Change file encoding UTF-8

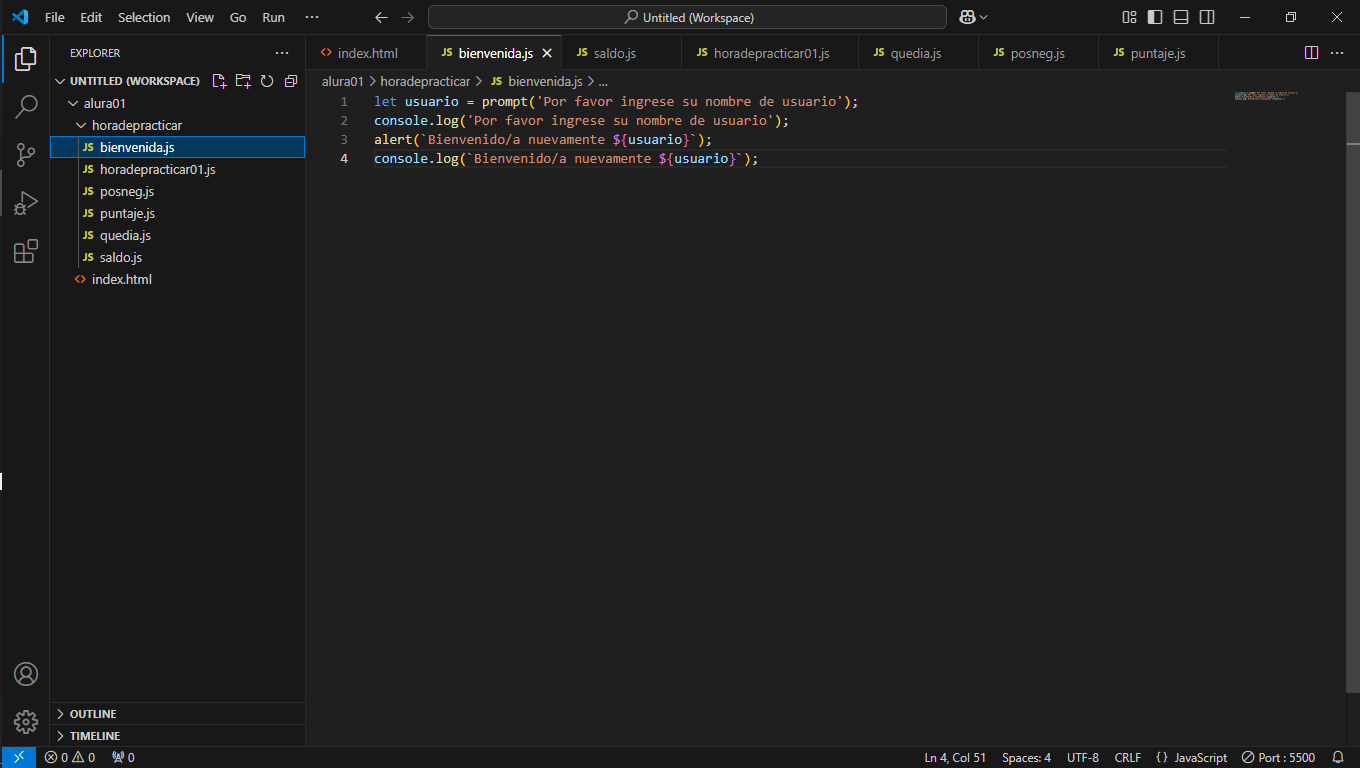(1083, 757)
